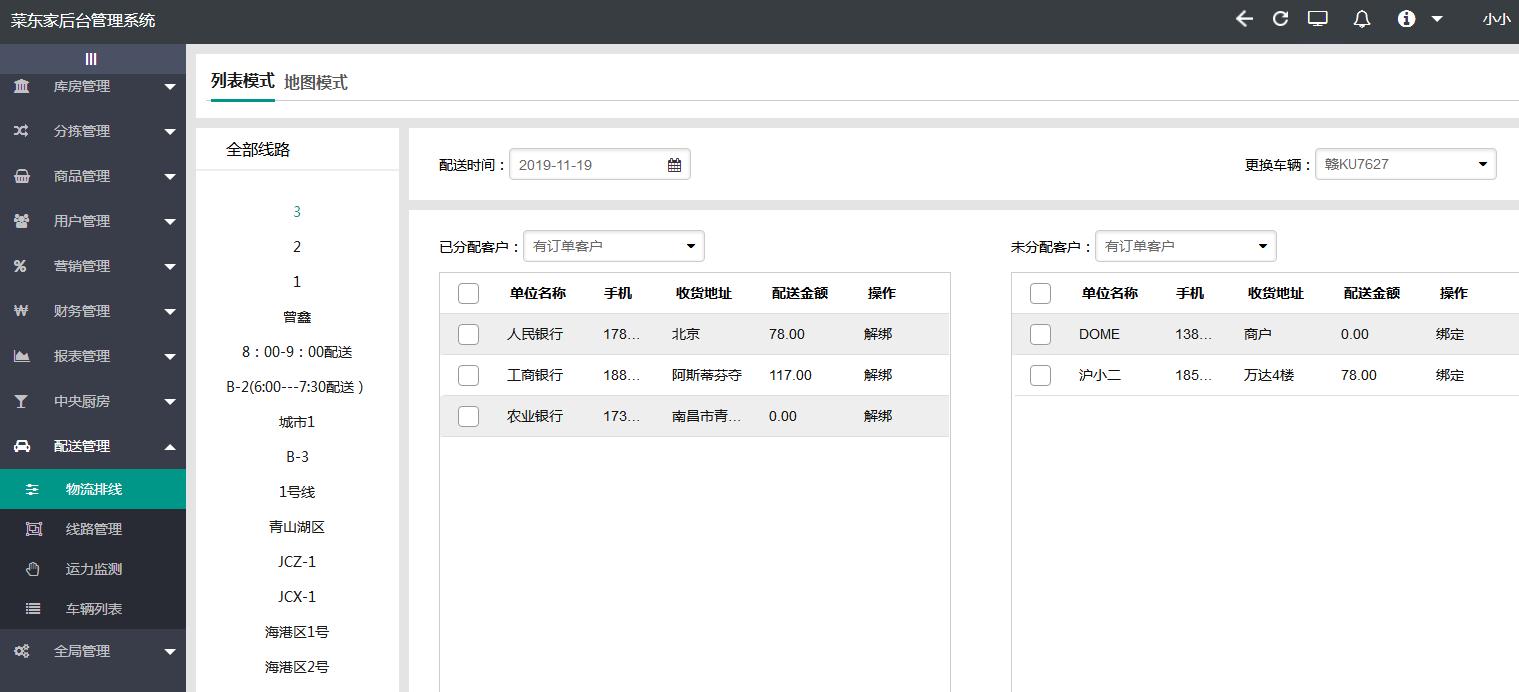This screenshot has height=692, width=1519.
Task: Click the refresh icon in top bar
Action: 1280,19
